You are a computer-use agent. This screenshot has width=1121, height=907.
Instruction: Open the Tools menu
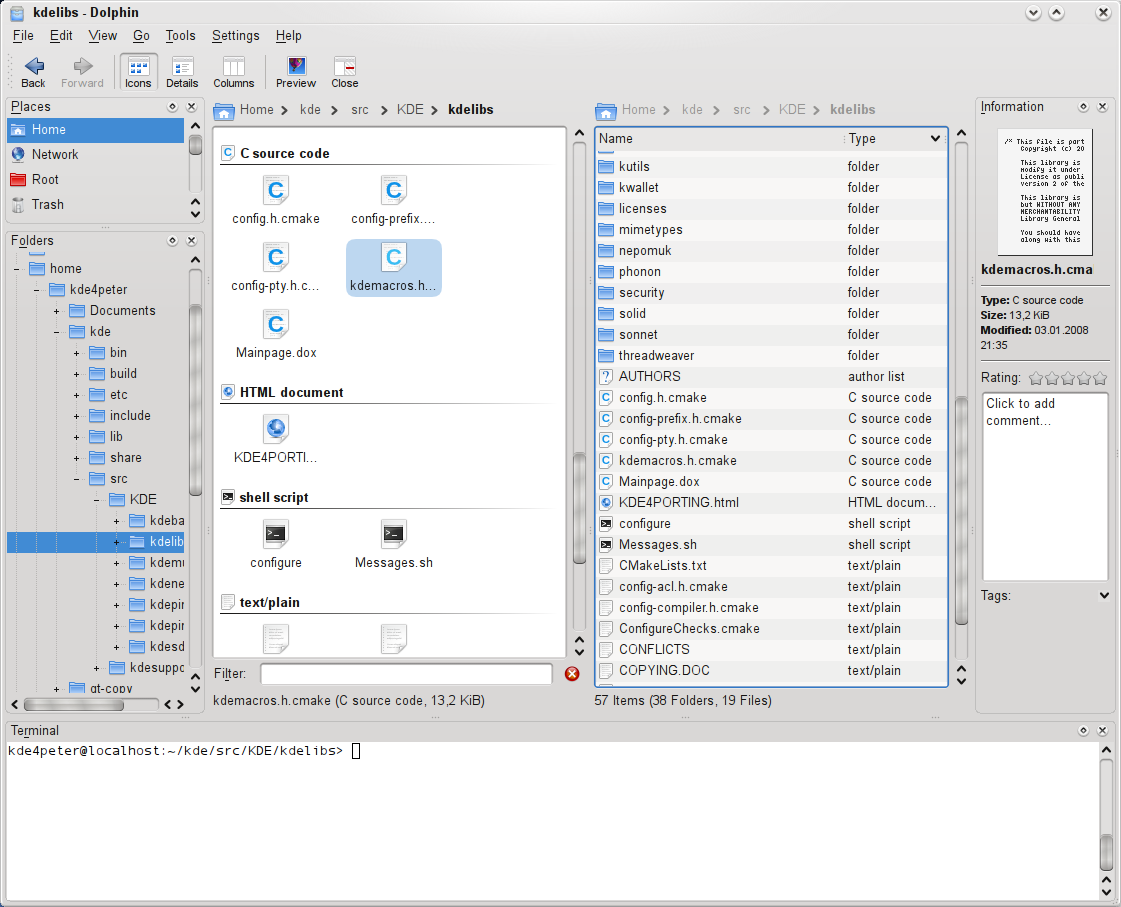click(x=180, y=36)
